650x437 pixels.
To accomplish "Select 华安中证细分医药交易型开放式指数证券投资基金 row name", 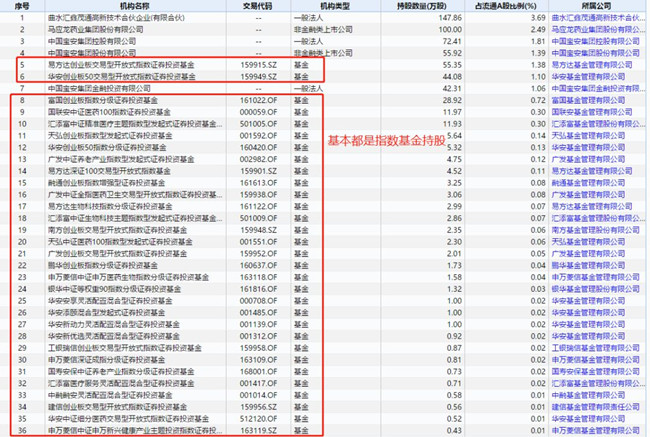I will click(129, 419).
